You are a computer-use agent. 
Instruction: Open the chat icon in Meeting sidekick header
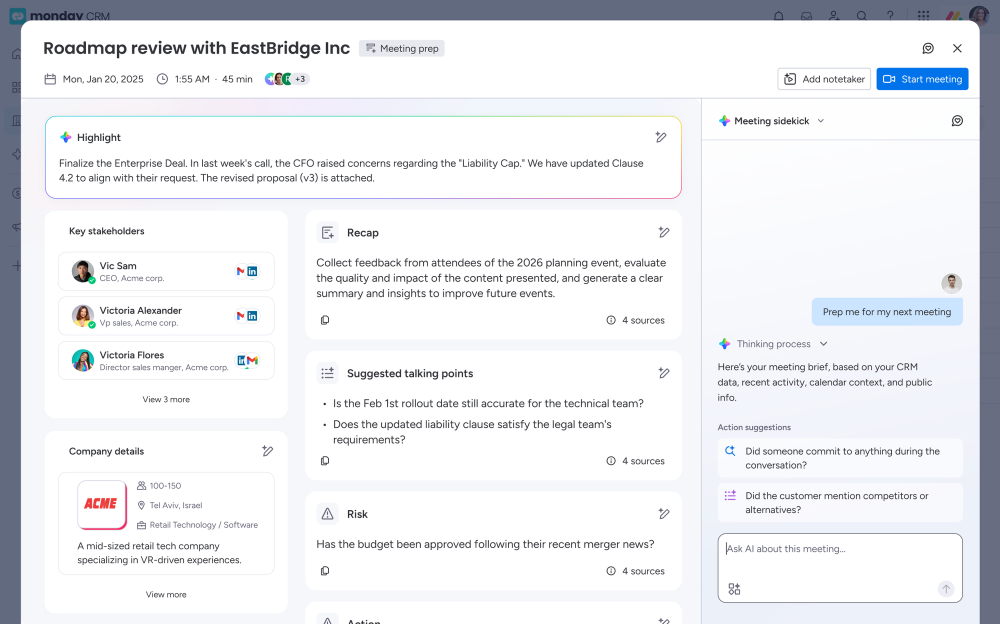[x=957, y=121]
